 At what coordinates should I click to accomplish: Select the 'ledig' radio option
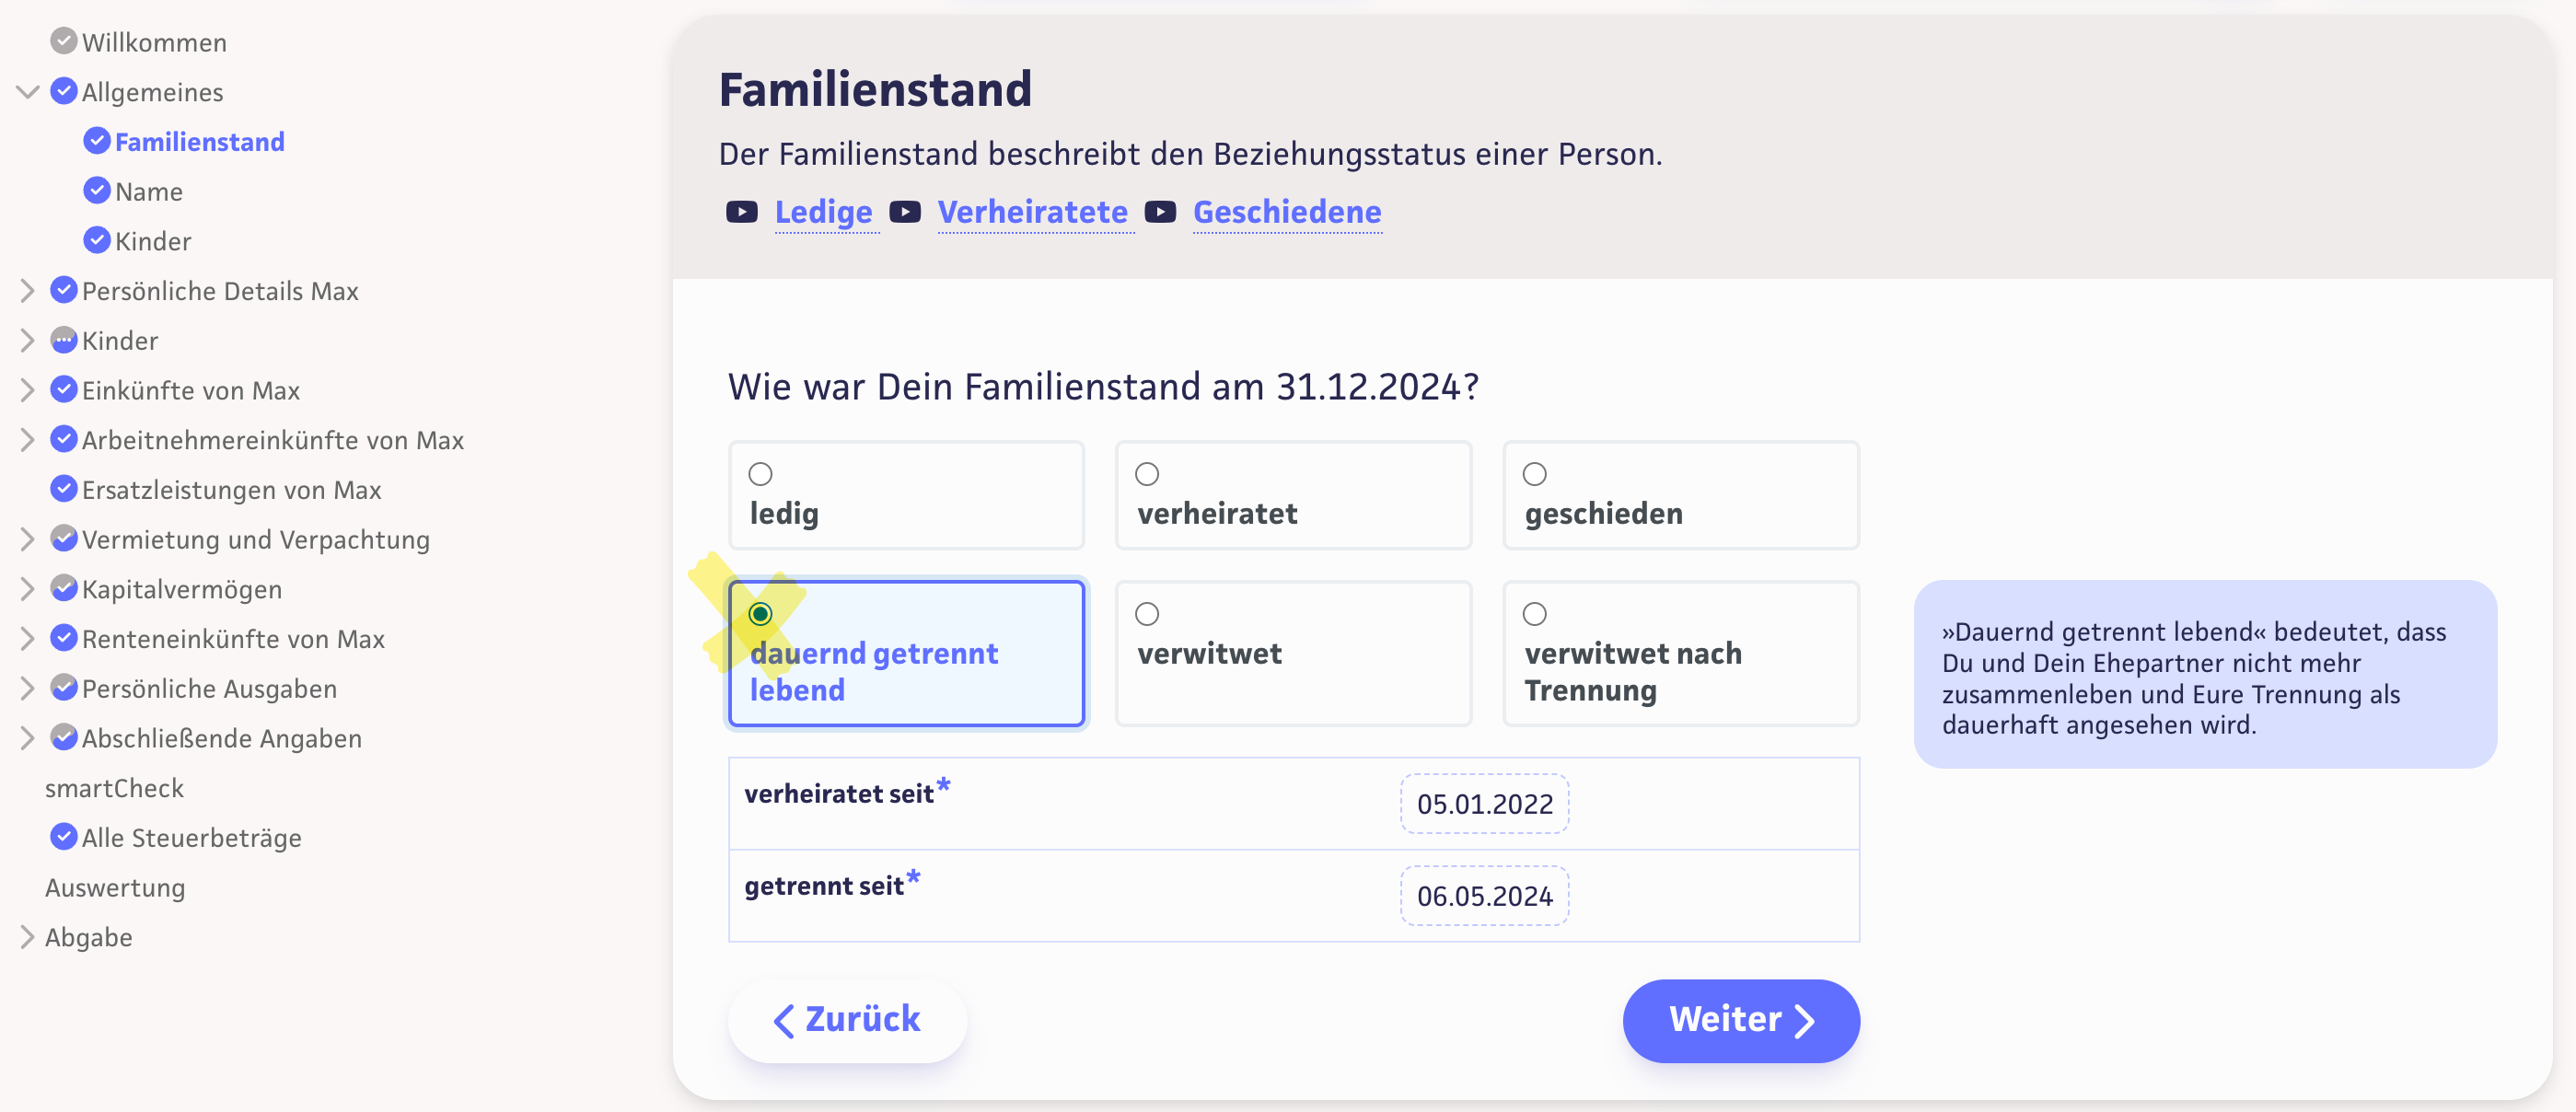click(761, 474)
